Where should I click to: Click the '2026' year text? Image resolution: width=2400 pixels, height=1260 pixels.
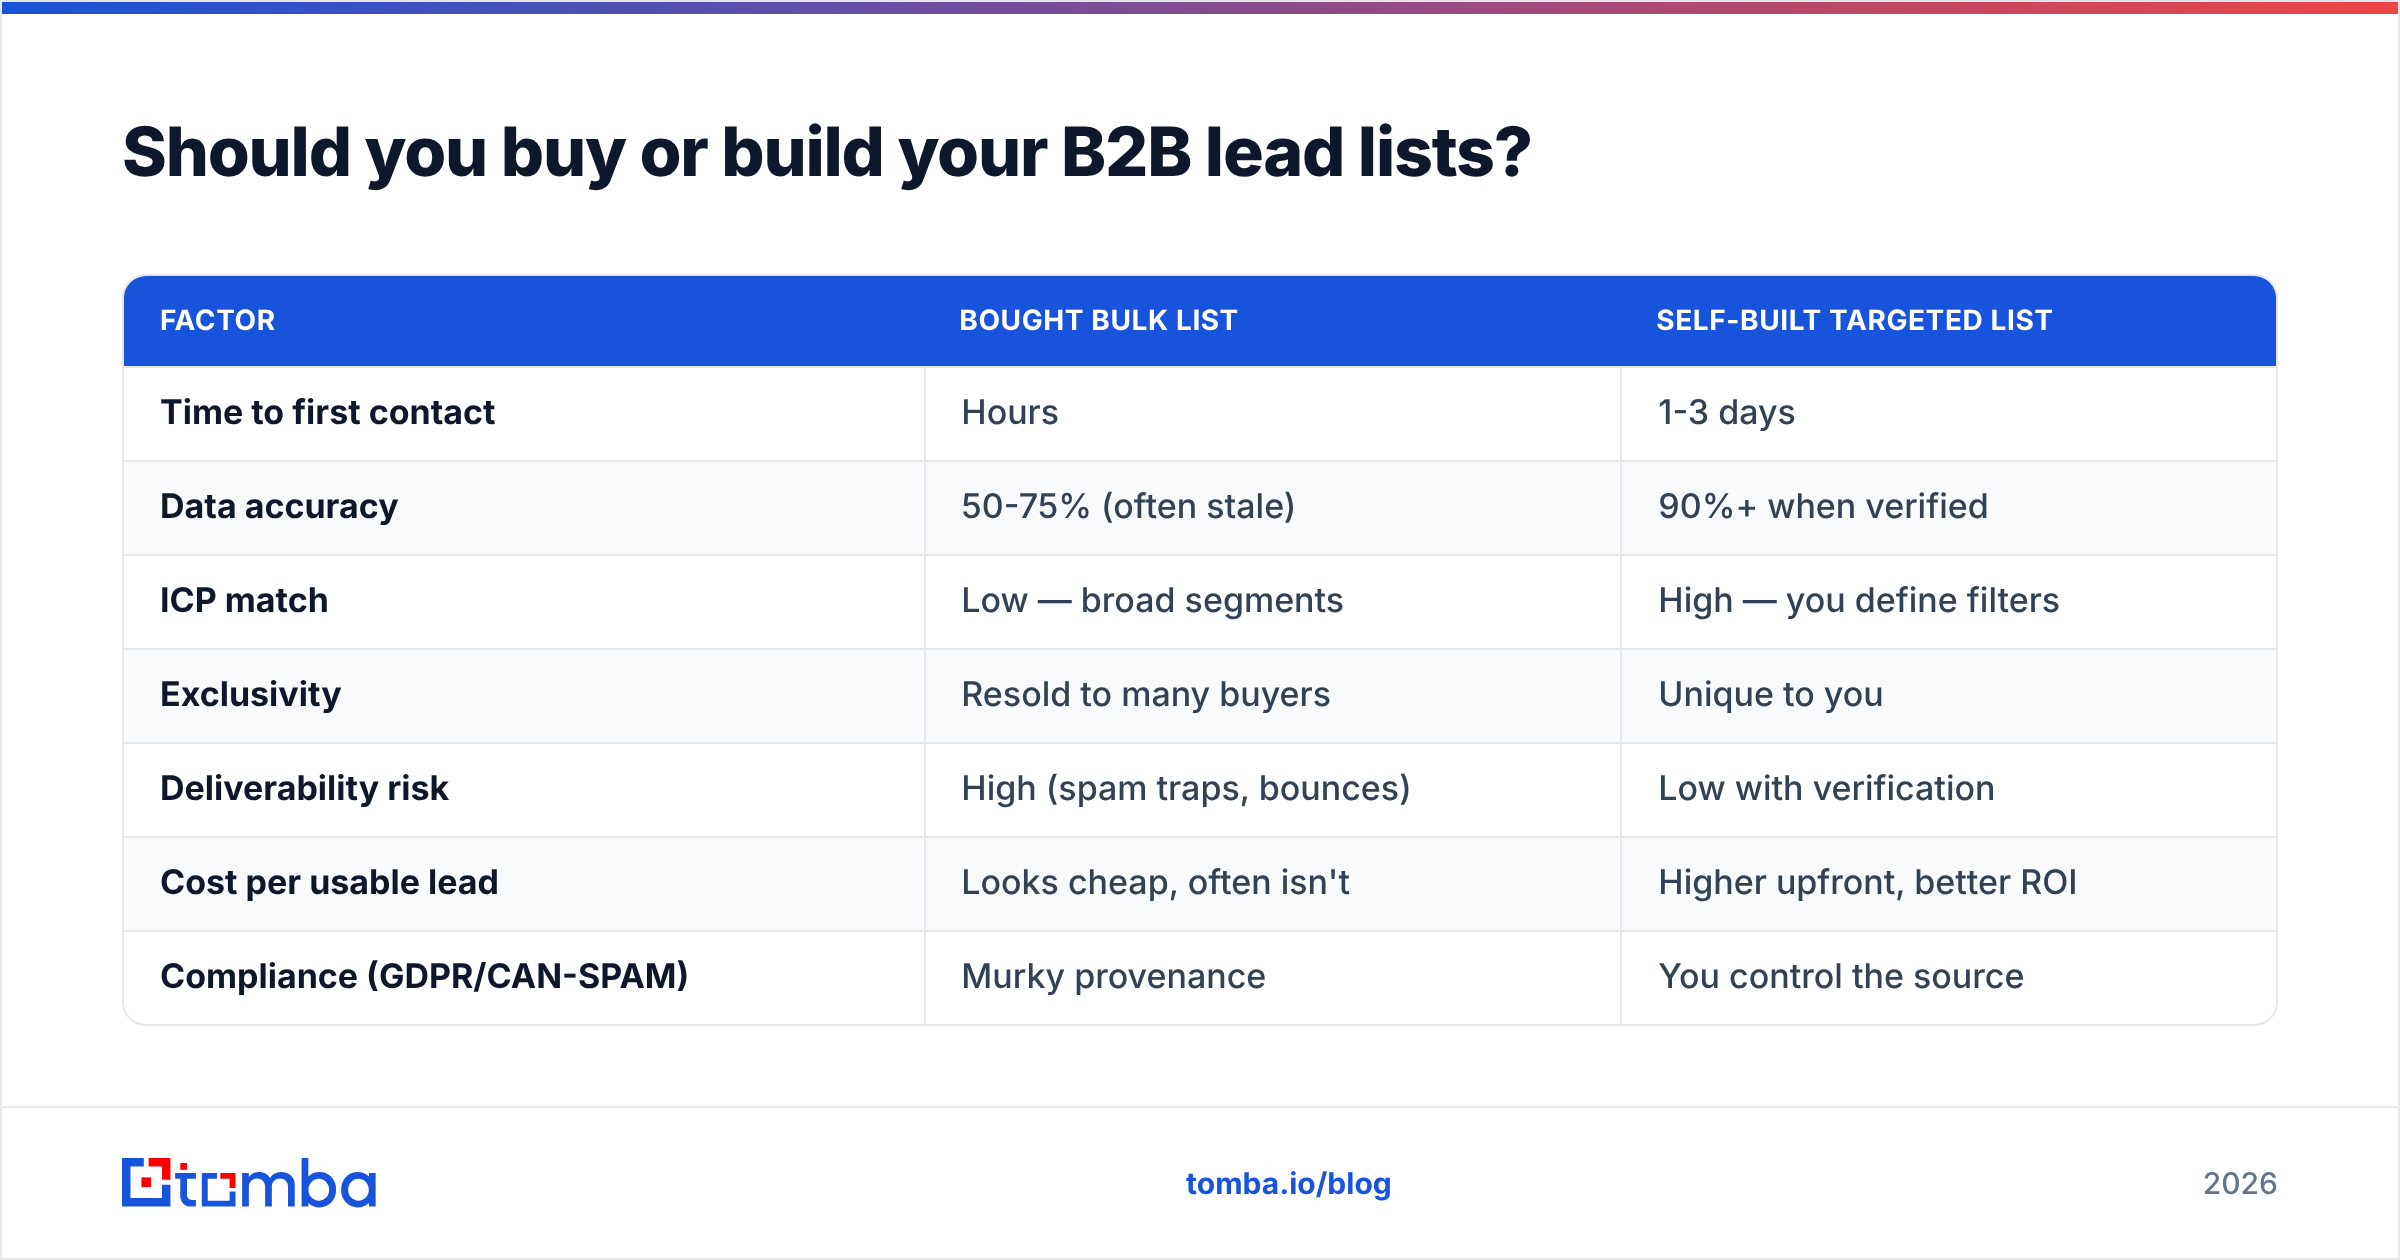[x=2240, y=1184]
